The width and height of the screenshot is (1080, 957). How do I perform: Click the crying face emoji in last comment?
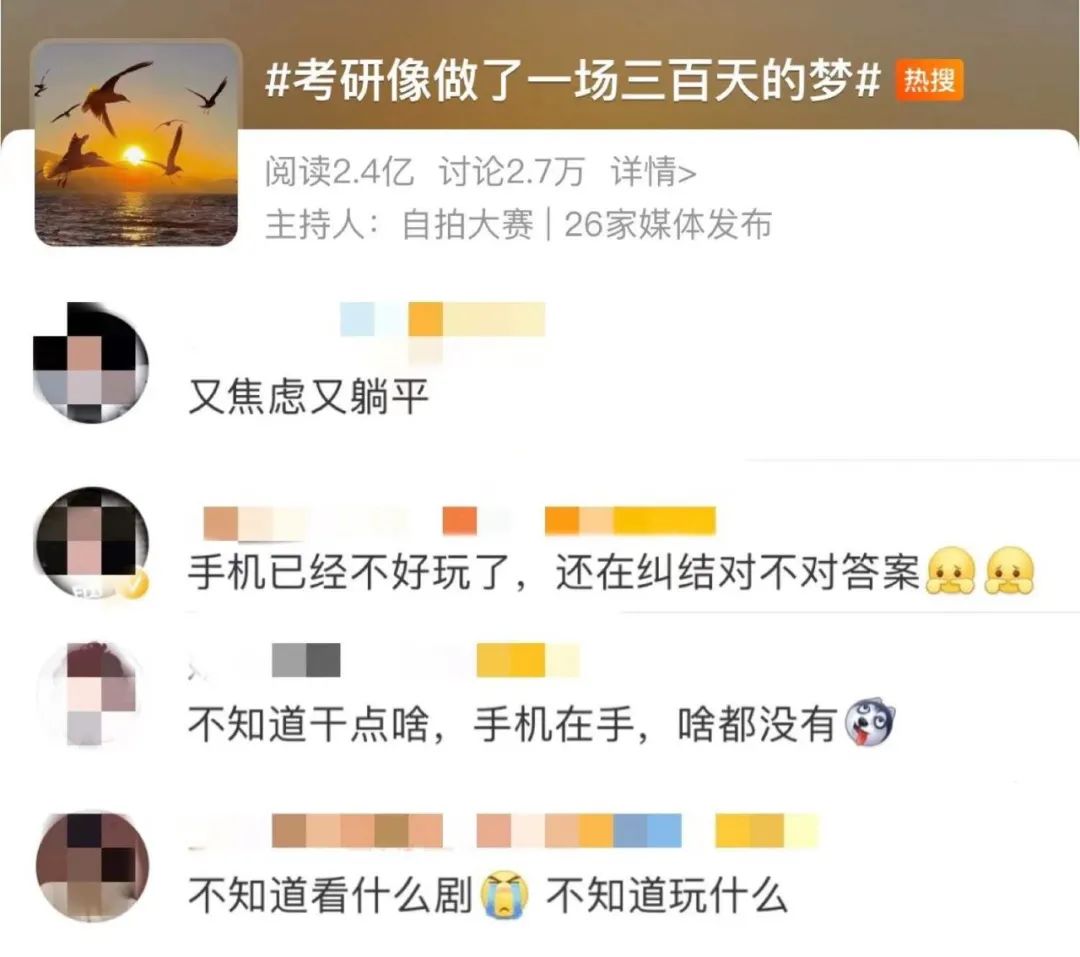tap(506, 895)
